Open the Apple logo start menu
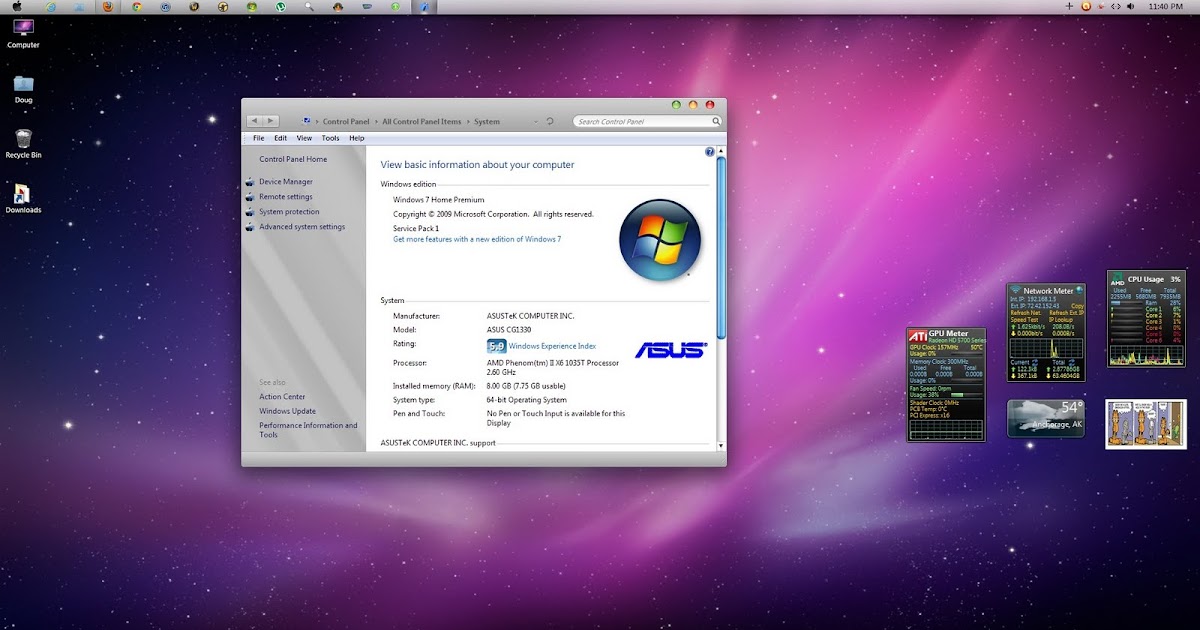Screen dimensions: 1200x630 tap(16, 6)
